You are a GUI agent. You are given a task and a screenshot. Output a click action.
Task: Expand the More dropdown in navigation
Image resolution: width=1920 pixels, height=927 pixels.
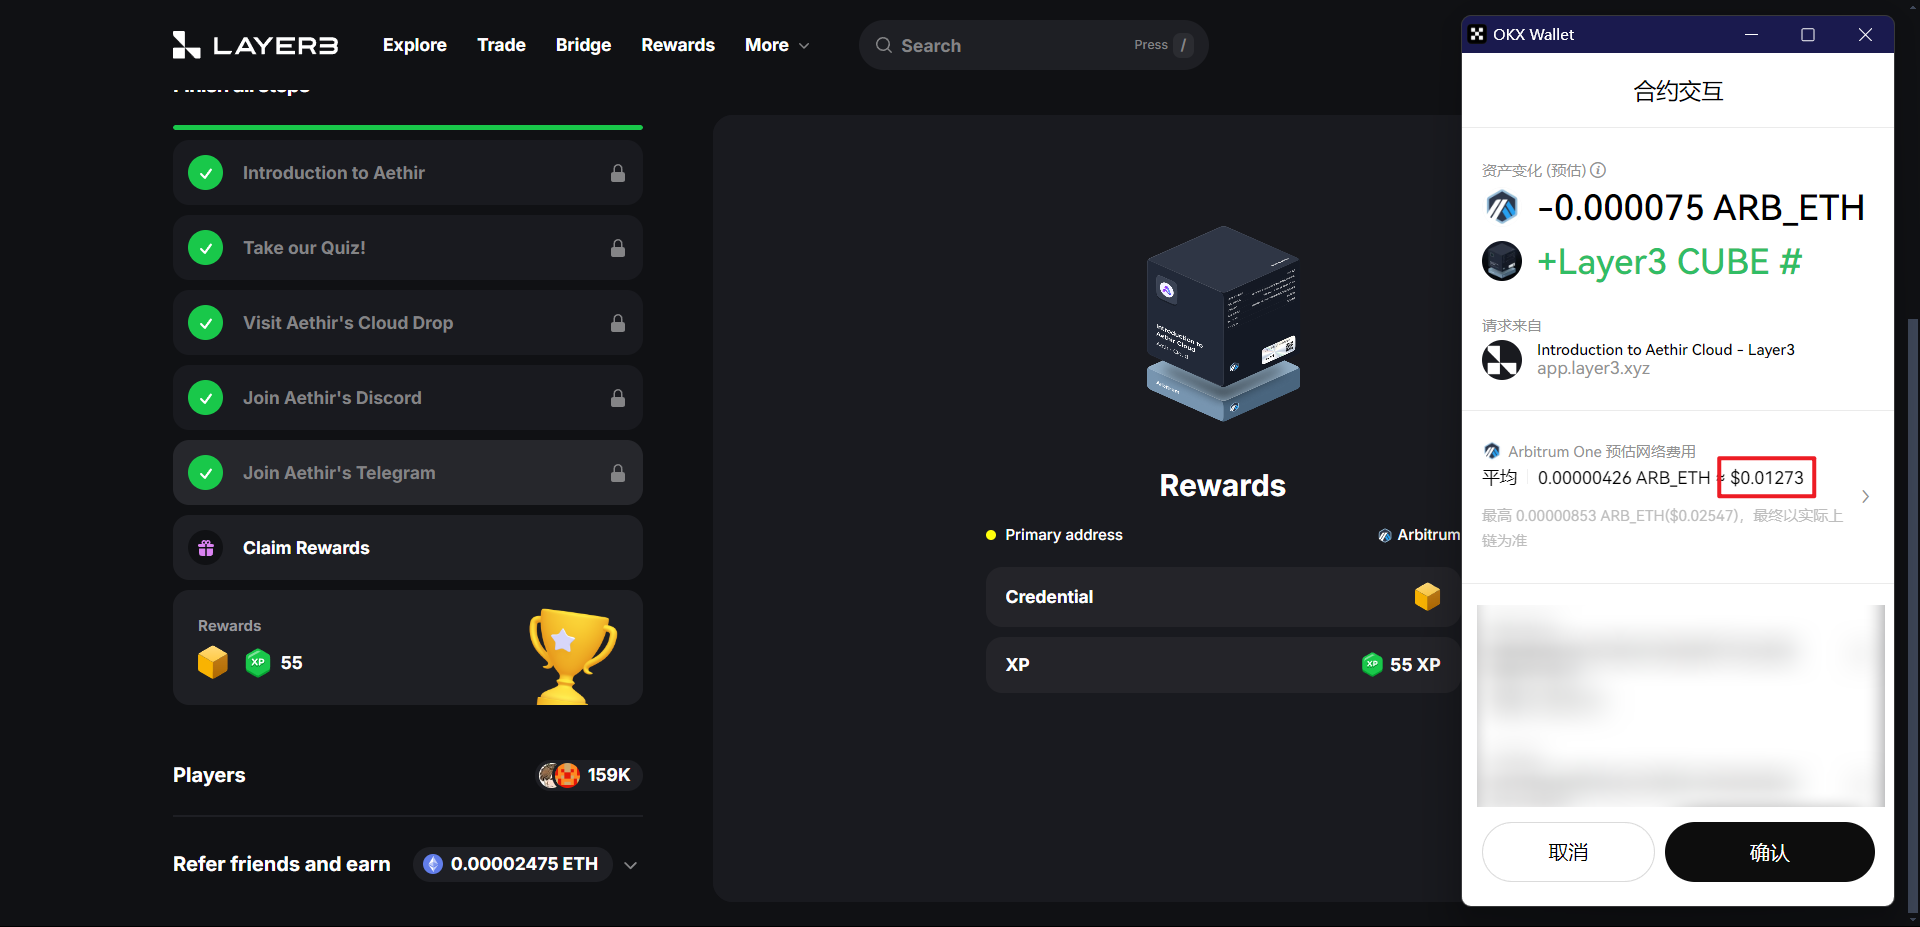tap(777, 45)
